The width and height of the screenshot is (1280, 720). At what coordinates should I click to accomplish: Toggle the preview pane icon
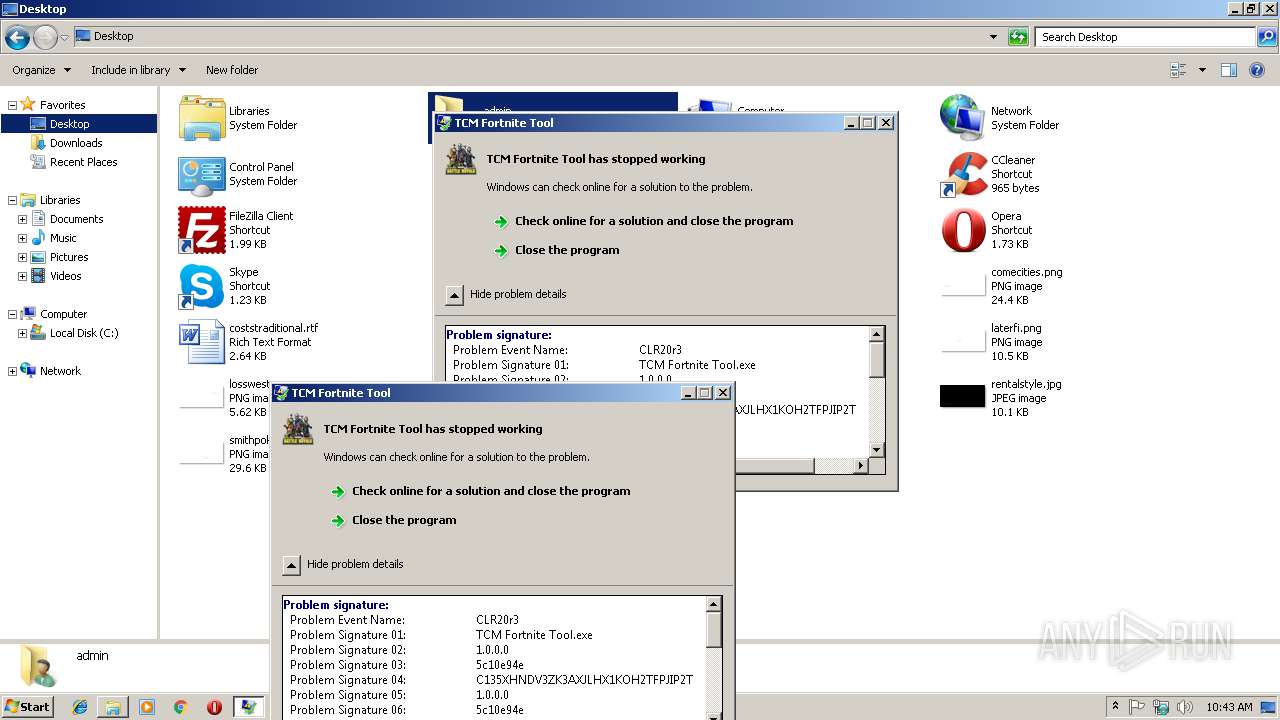(1229, 70)
